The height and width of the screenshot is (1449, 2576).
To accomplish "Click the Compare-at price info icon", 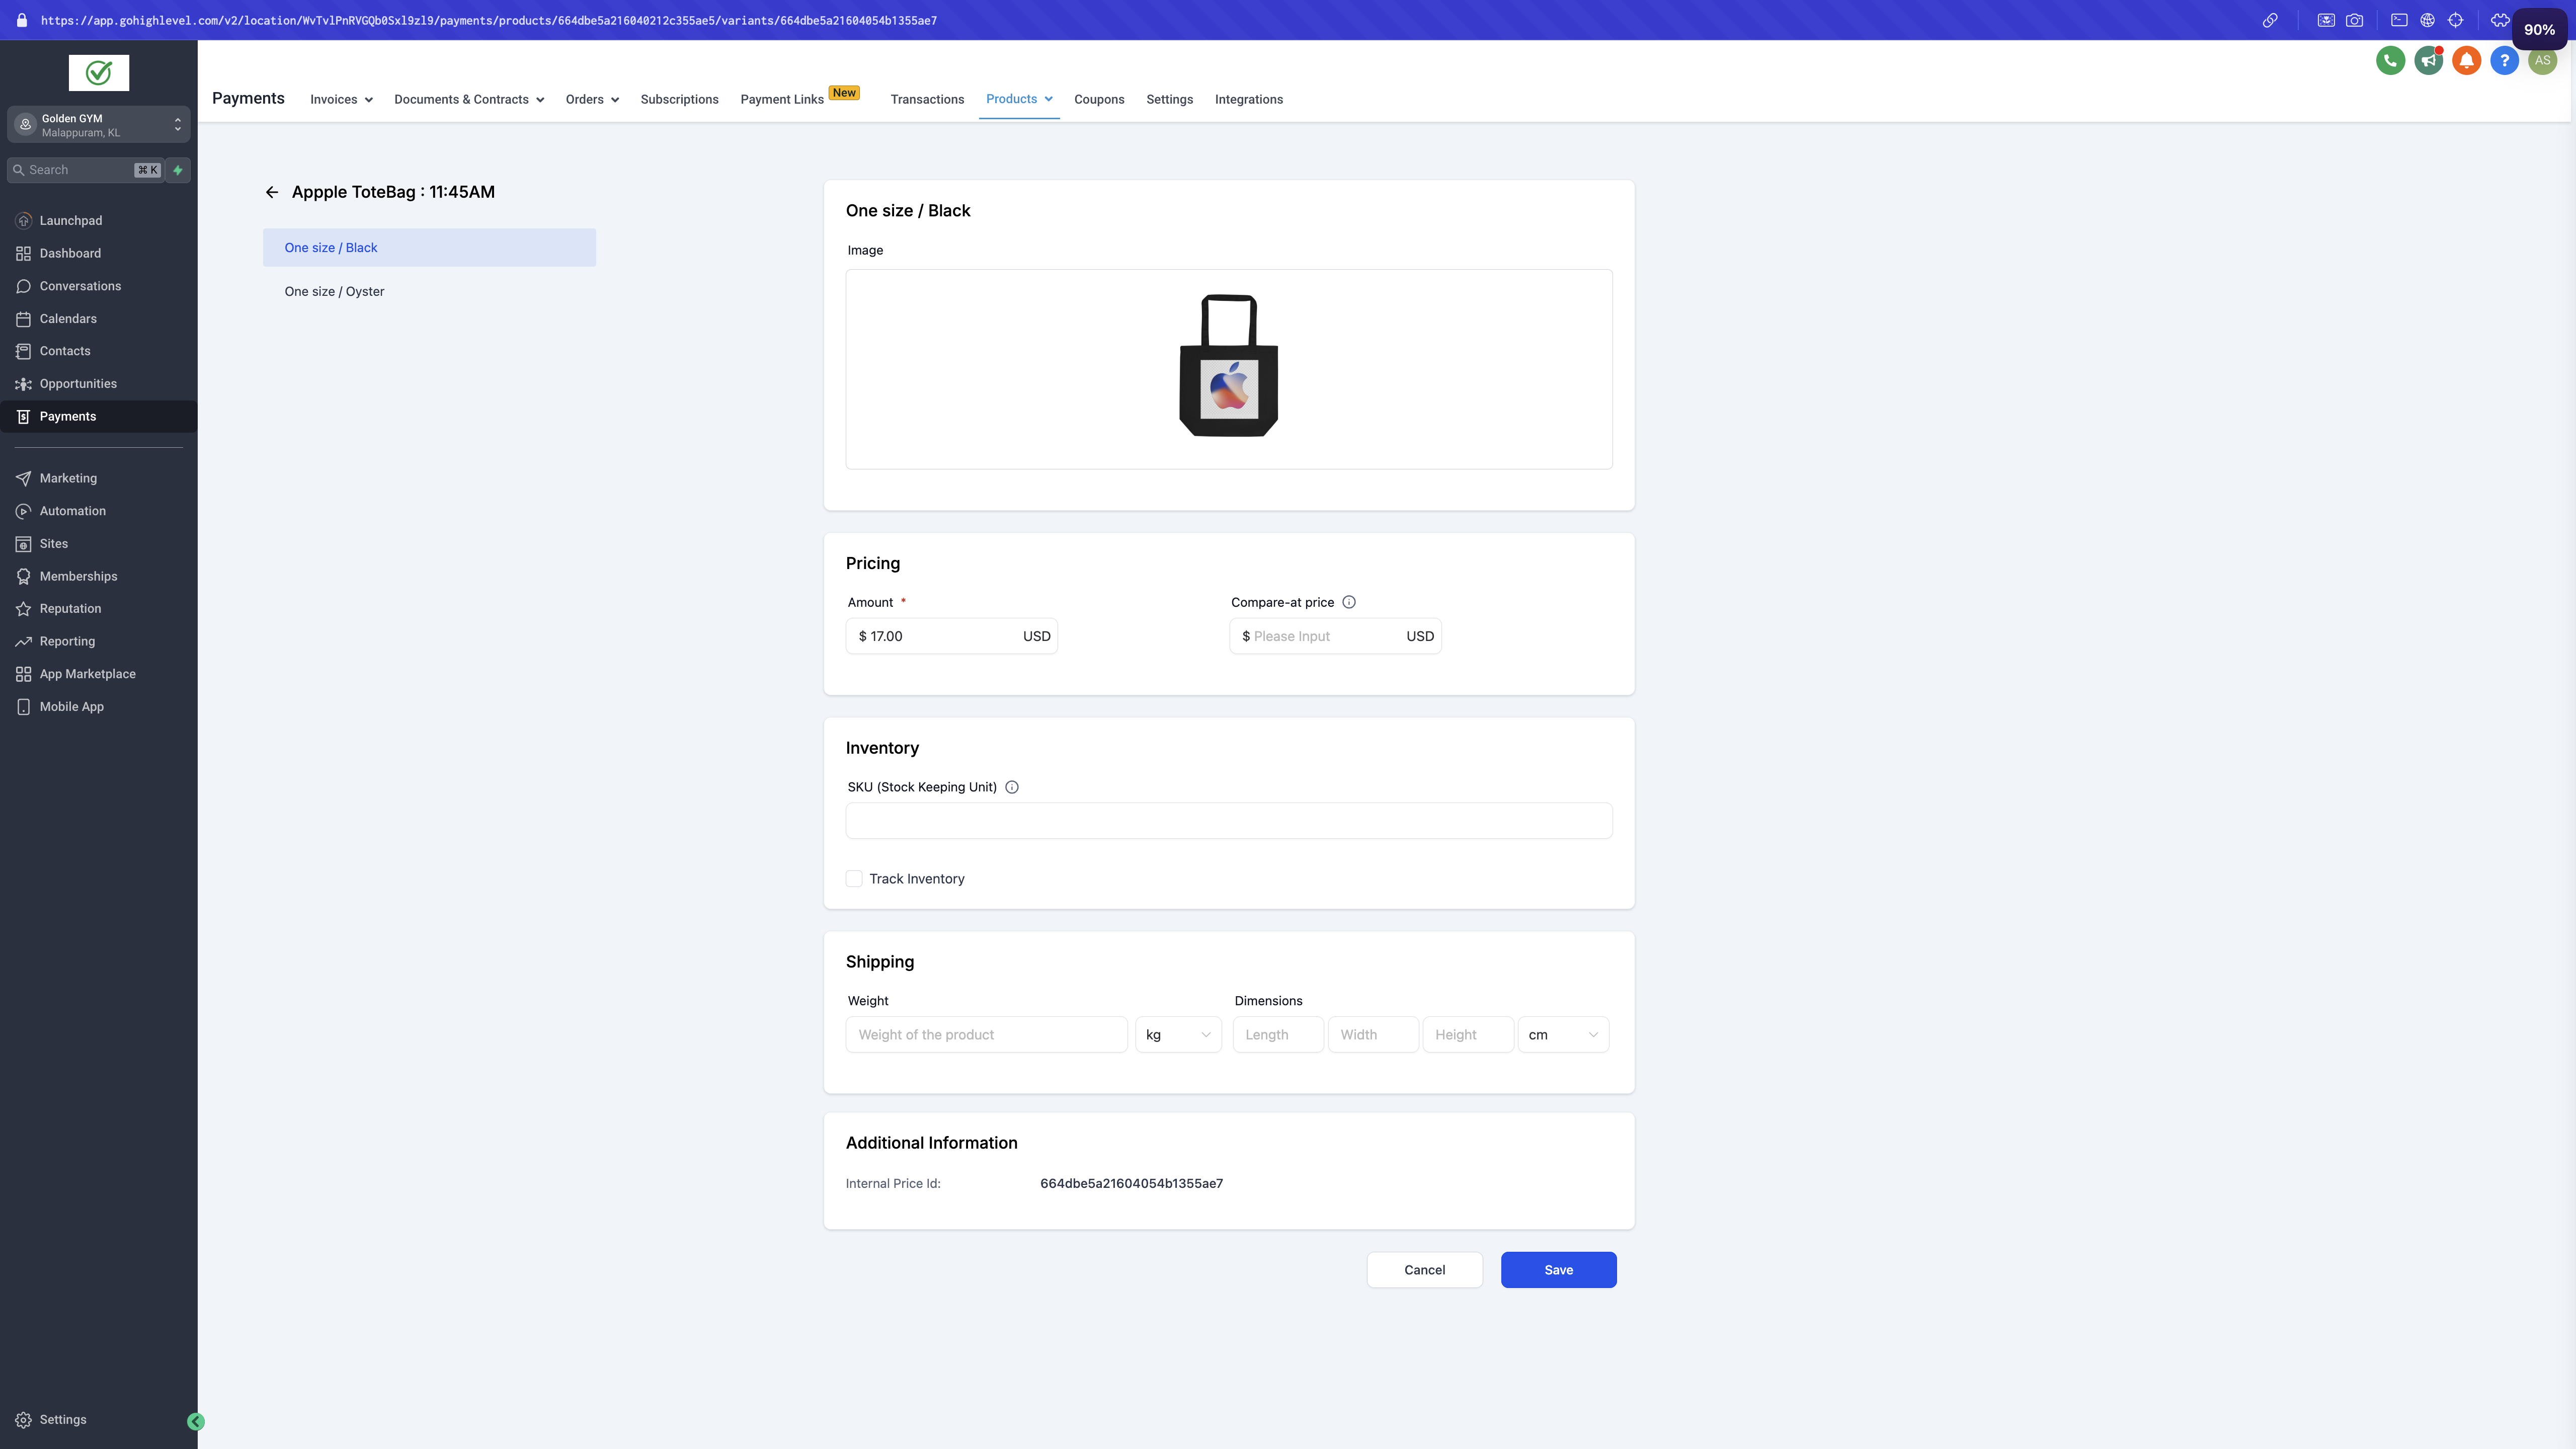I will pyautogui.click(x=1349, y=602).
